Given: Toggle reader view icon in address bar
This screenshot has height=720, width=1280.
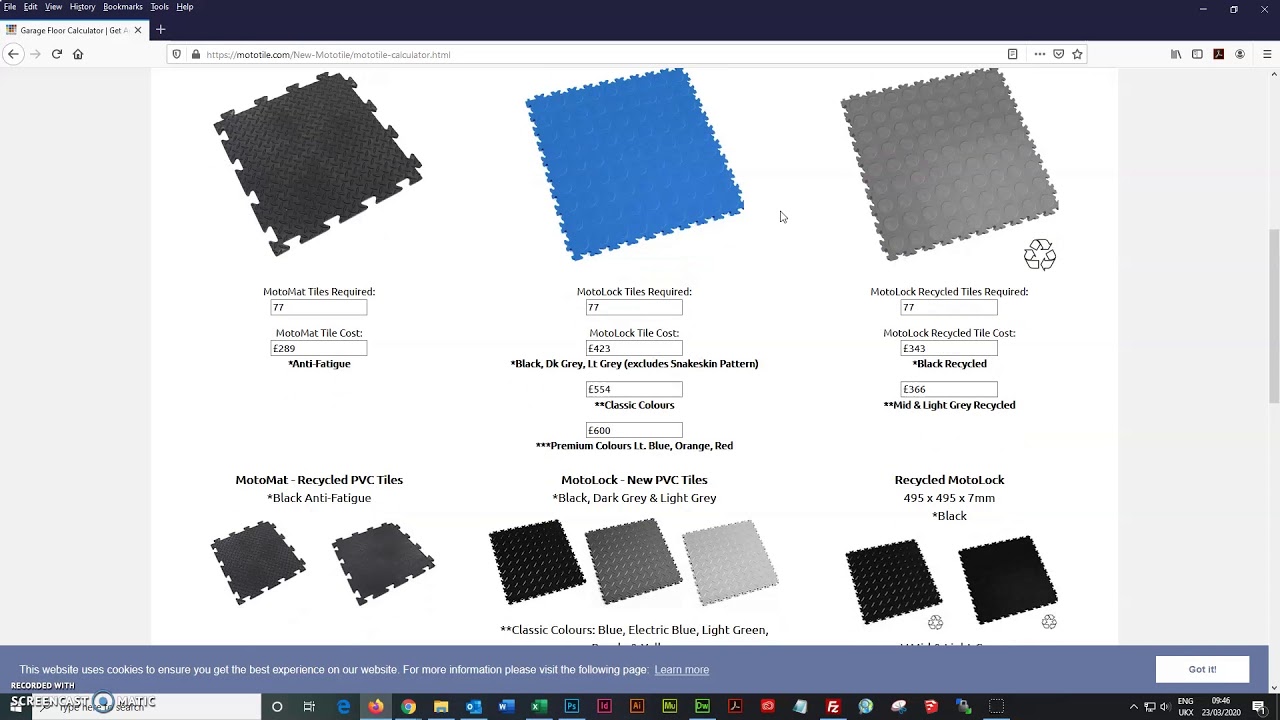Looking at the screenshot, I should 1012,54.
